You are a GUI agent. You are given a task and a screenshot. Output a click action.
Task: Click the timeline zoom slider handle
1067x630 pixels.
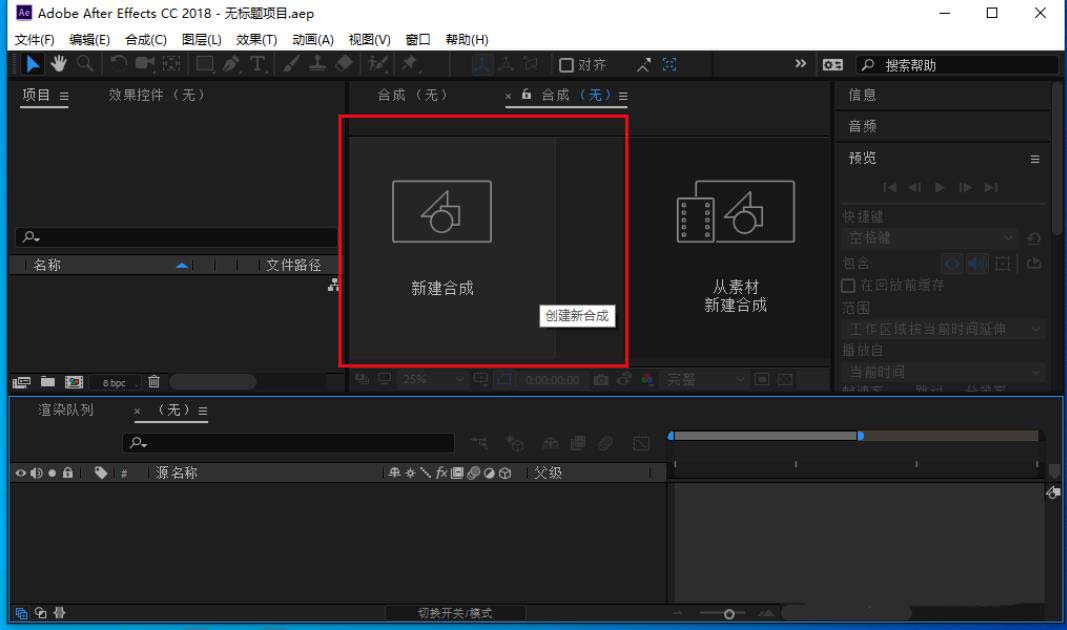(x=729, y=613)
